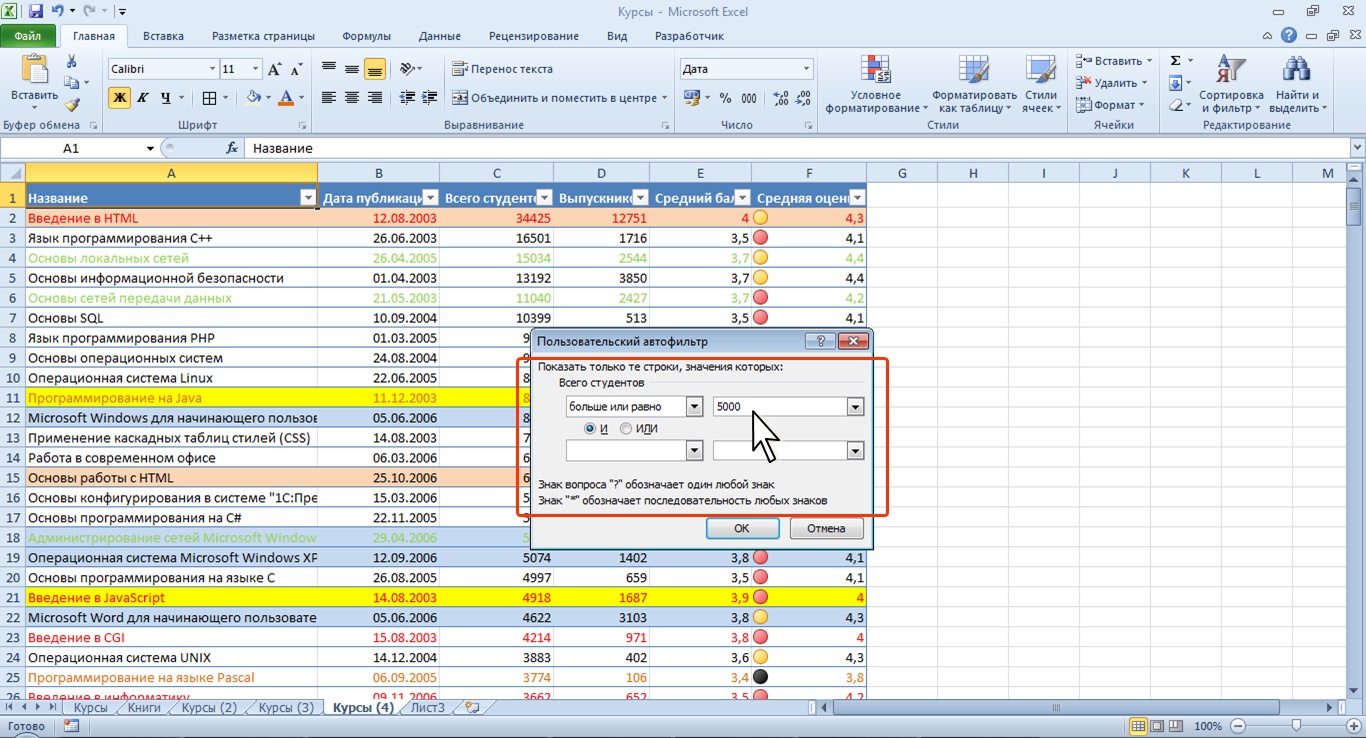Switch to the Вставка ribbon tab
Image resolution: width=1366 pixels, height=738 pixels.
tap(163, 36)
